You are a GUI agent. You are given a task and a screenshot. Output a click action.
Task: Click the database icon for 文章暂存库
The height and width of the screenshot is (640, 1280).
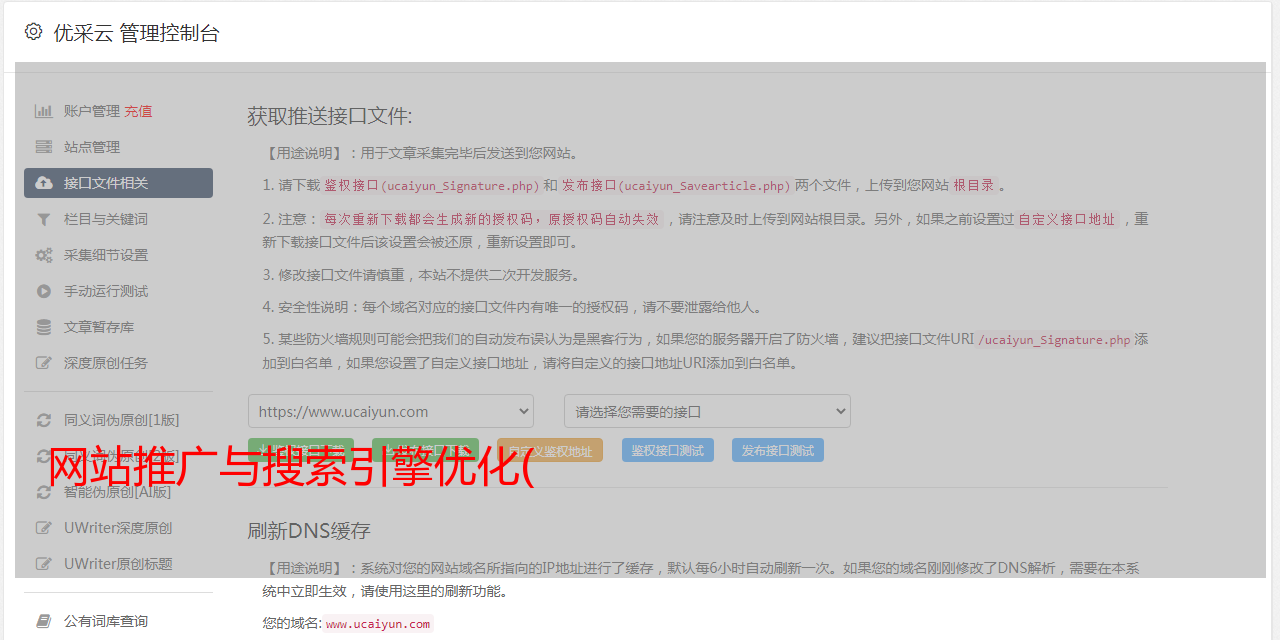tap(44, 327)
